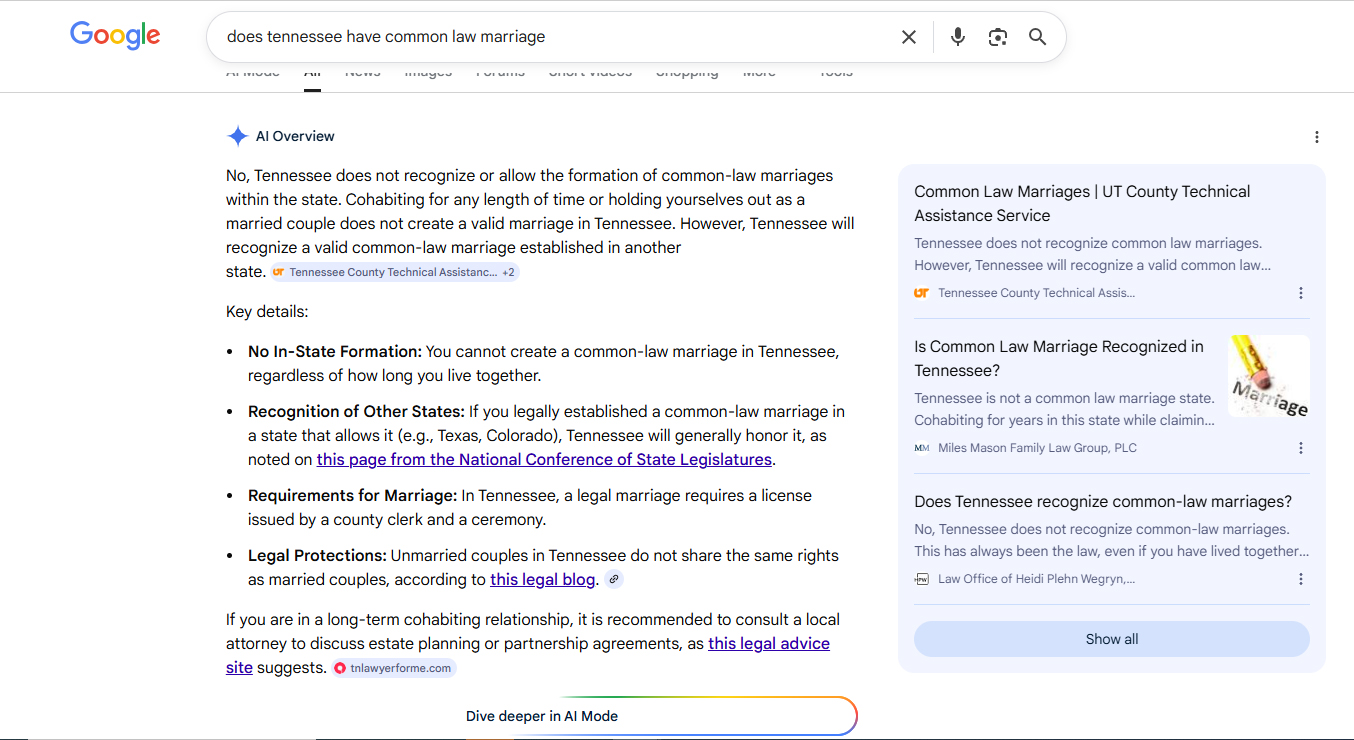This screenshot has width=1354, height=740.
Task: Click the "No In-State Formation:" bullet heading
Action: [335, 352]
